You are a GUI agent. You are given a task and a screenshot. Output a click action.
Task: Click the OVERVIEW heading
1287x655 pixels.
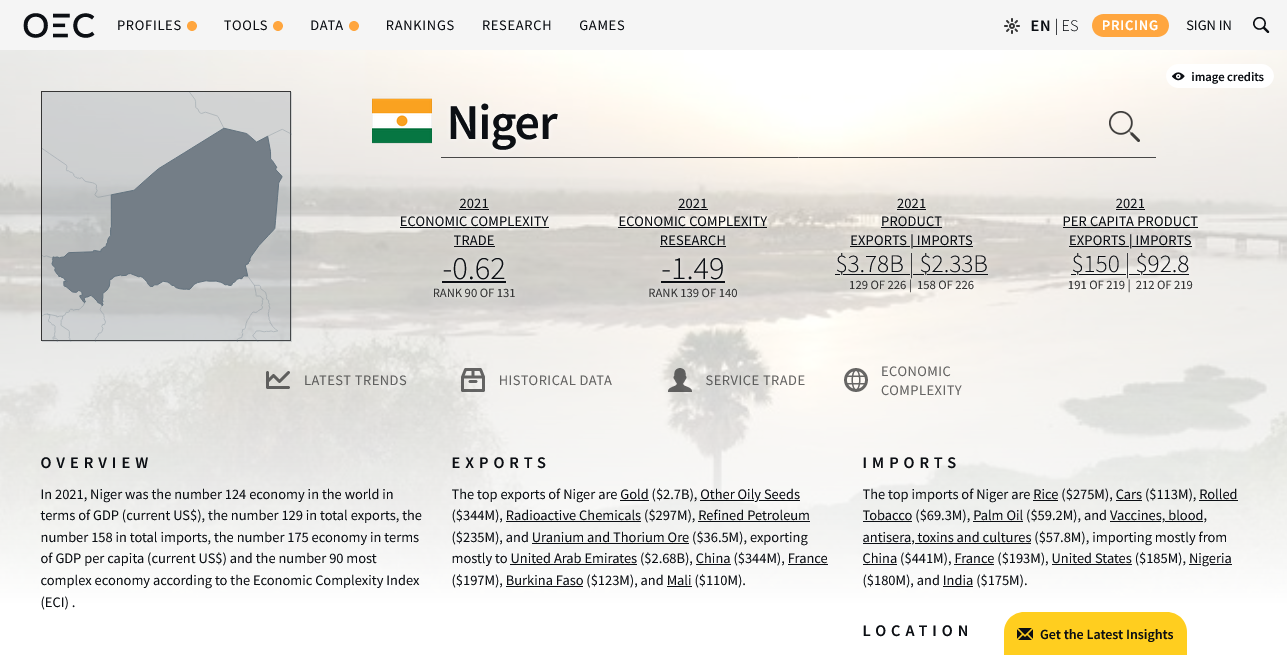pos(95,463)
